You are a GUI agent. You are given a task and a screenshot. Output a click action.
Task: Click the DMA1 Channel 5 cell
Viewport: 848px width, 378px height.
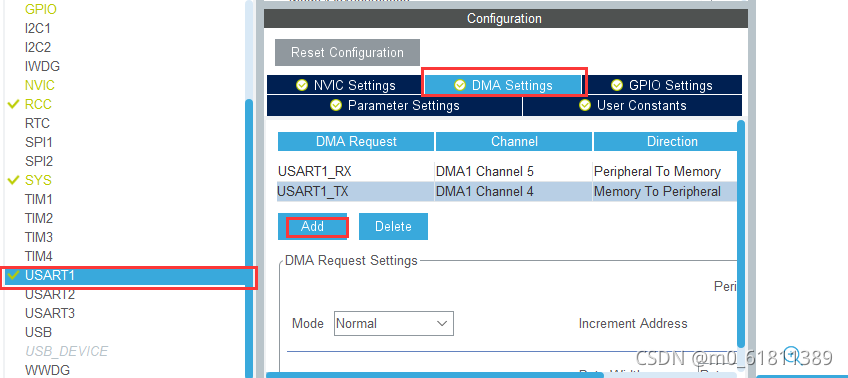(513, 172)
